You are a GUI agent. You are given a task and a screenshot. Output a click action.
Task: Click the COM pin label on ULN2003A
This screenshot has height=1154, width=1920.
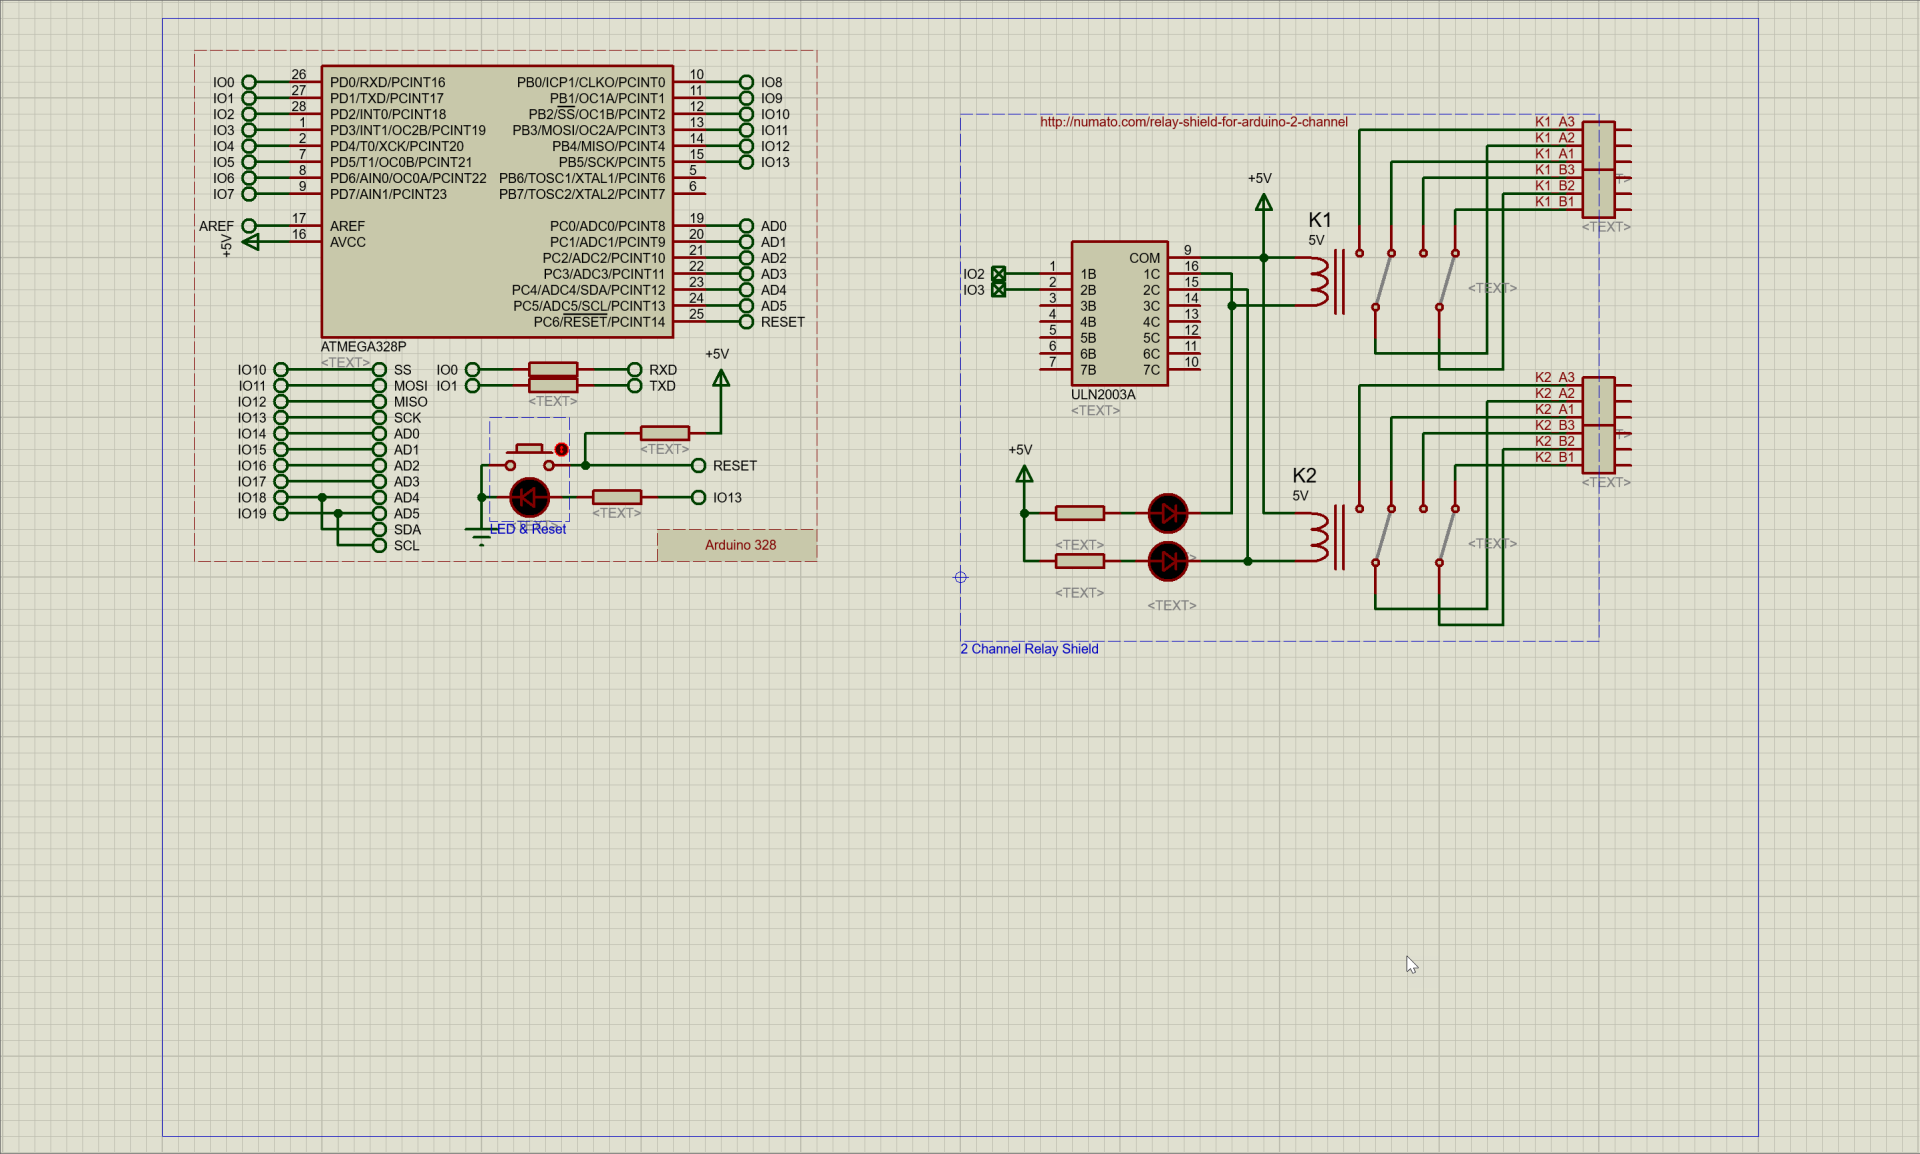pyautogui.click(x=1145, y=258)
